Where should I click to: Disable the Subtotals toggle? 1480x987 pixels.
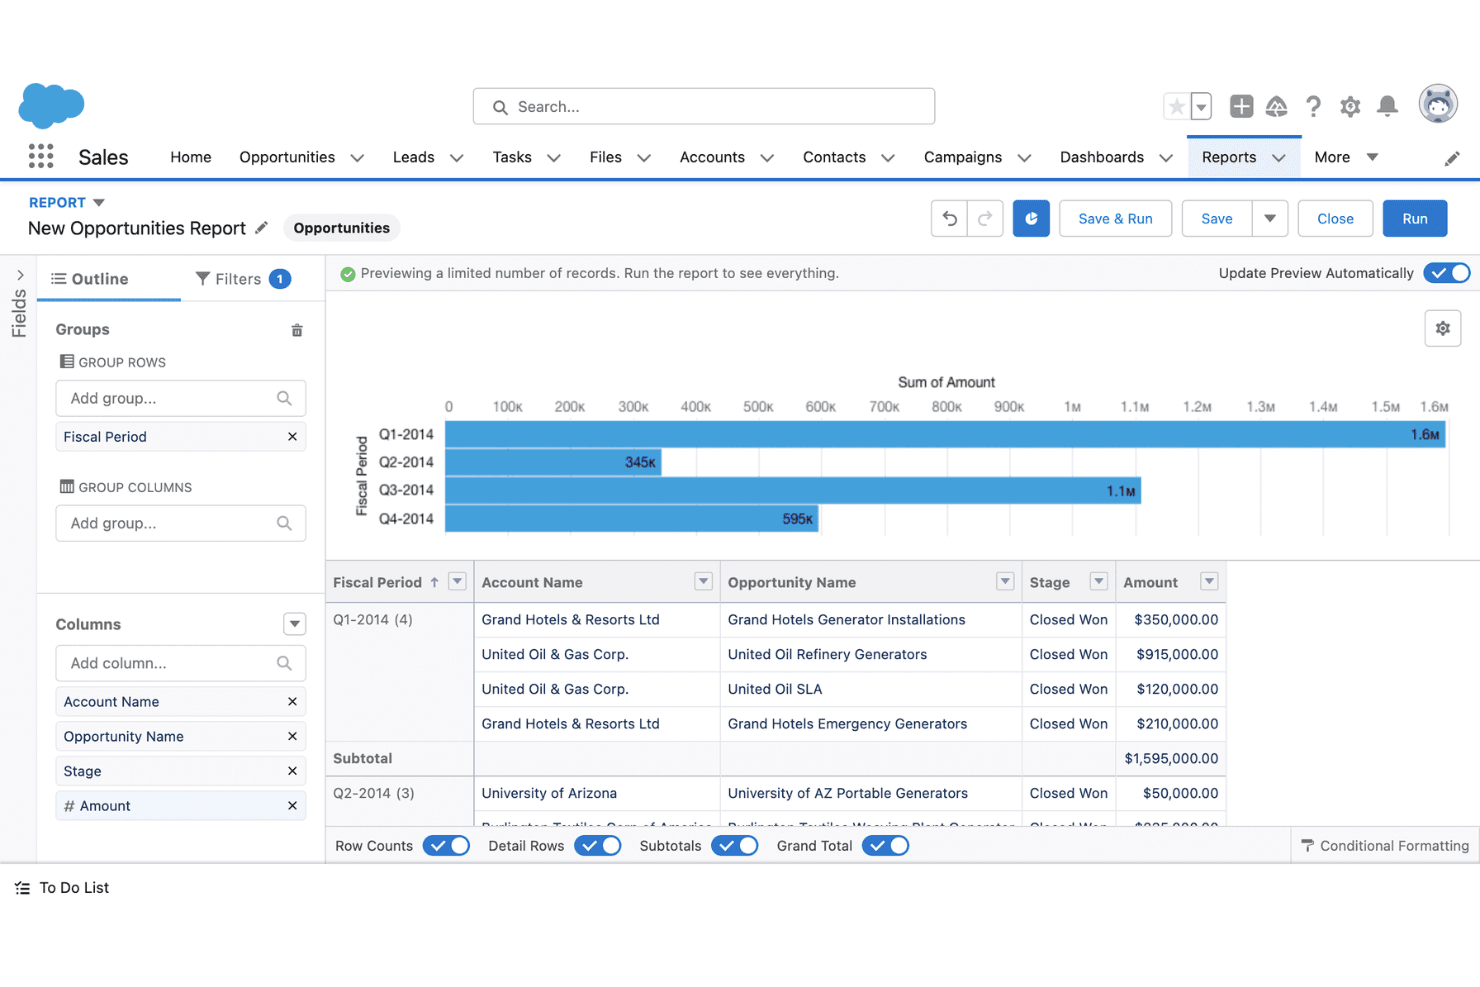pyautogui.click(x=735, y=846)
